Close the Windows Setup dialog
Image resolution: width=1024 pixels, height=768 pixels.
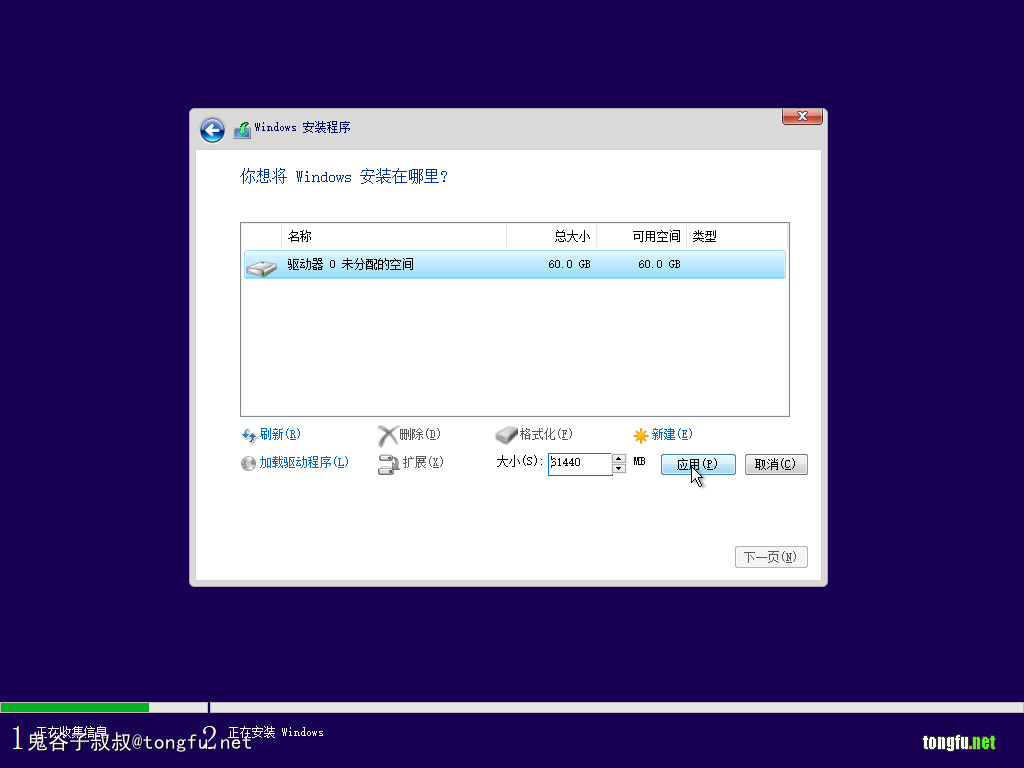tap(802, 117)
